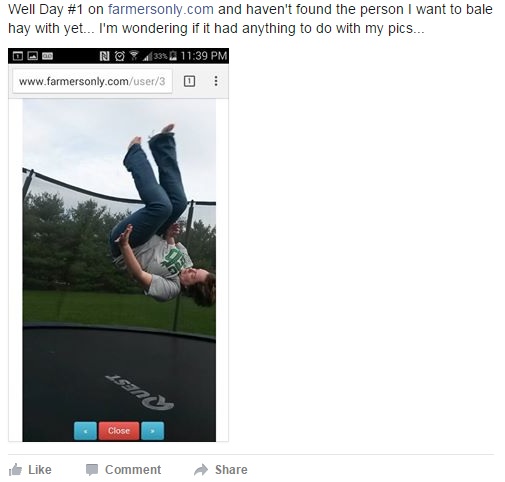Viewport: 505px width, 482px height.
Task: Click the Comment speech bubble icon
Action: (92, 470)
